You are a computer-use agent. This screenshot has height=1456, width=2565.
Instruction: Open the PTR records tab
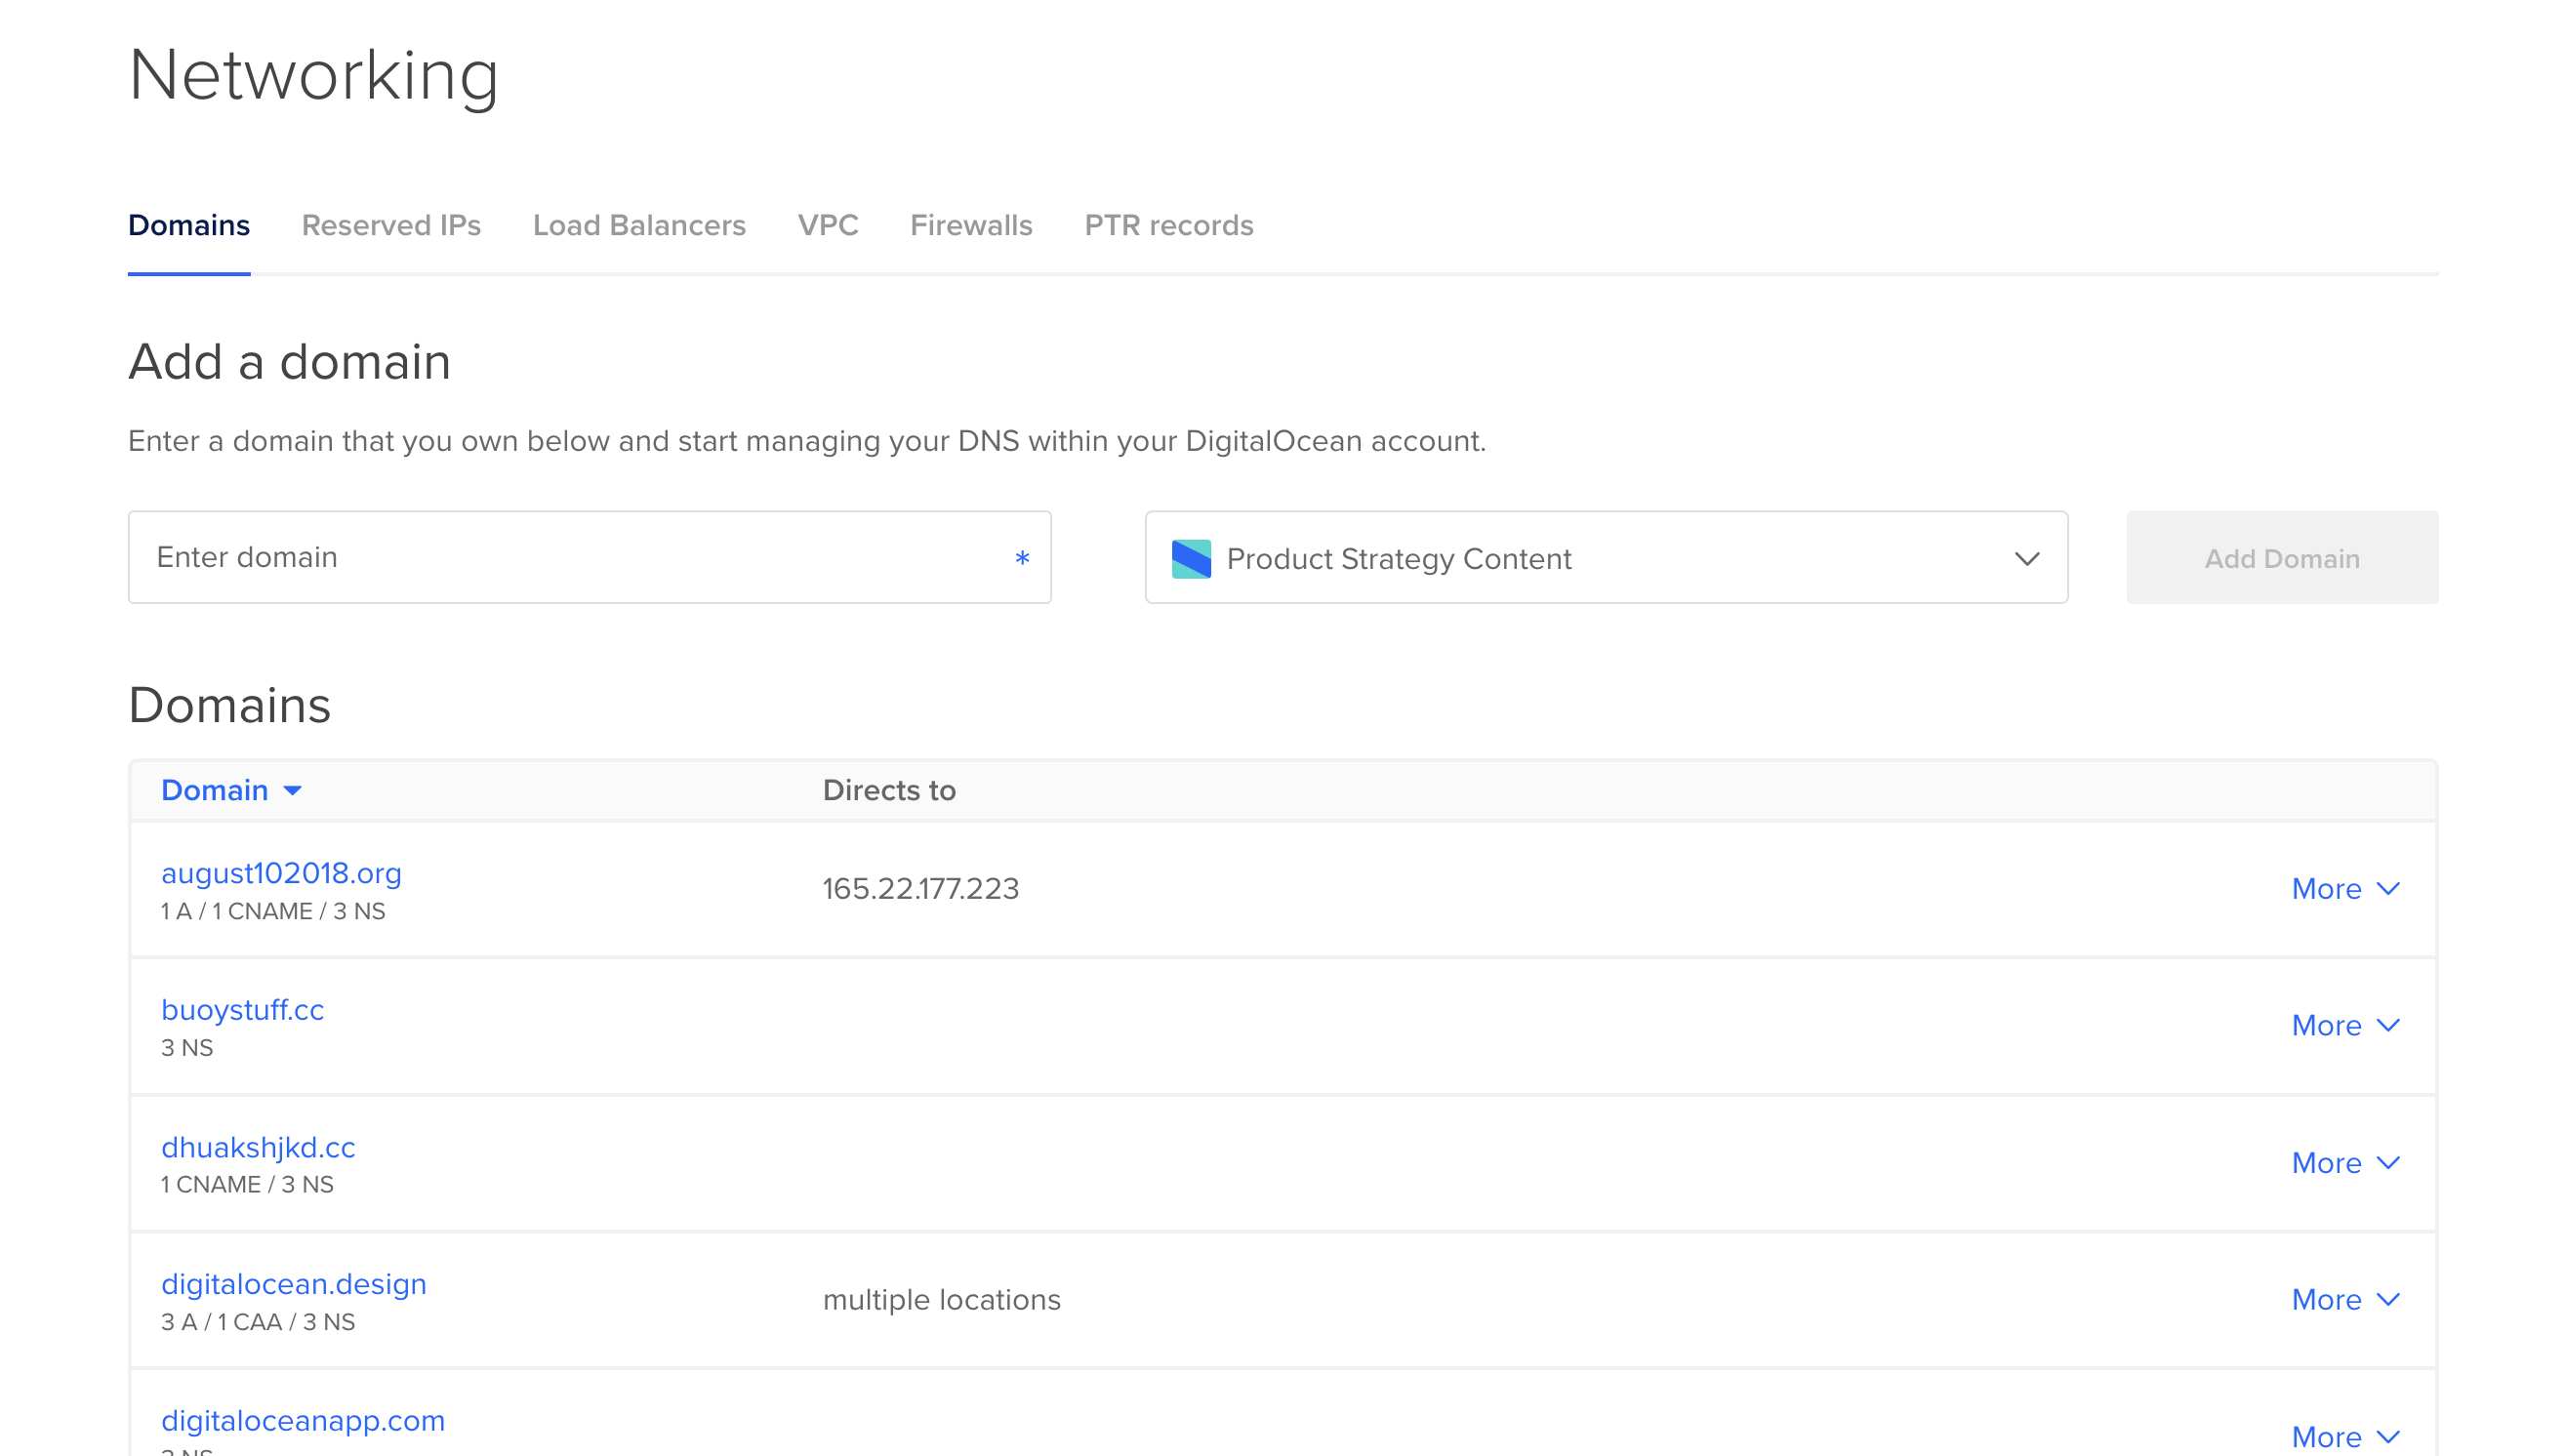1169,225
